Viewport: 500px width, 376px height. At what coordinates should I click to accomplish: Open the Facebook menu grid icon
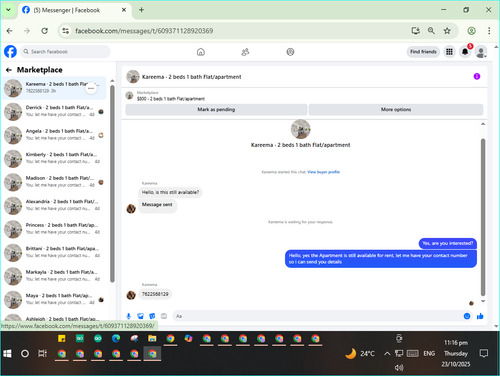point(449,52)
